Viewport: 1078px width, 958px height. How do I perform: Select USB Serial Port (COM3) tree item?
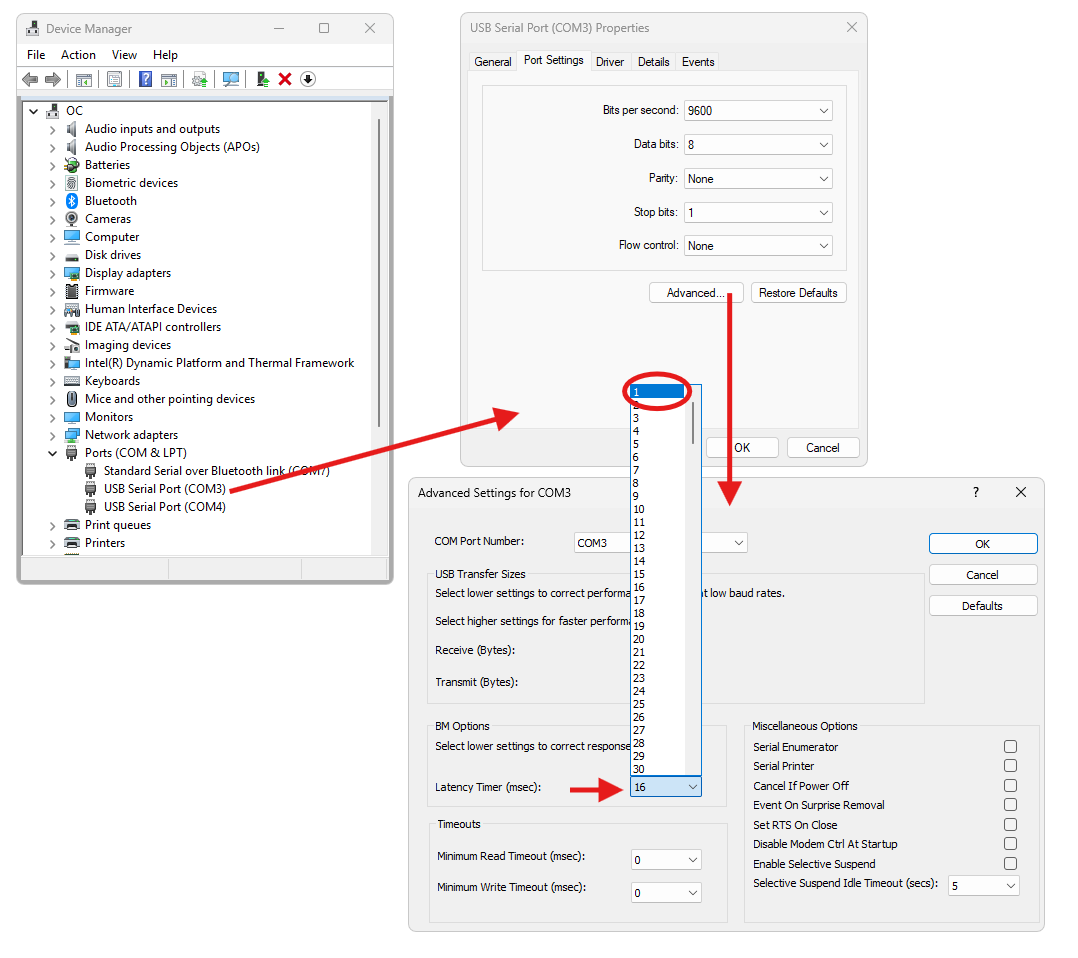pos(165,489)
